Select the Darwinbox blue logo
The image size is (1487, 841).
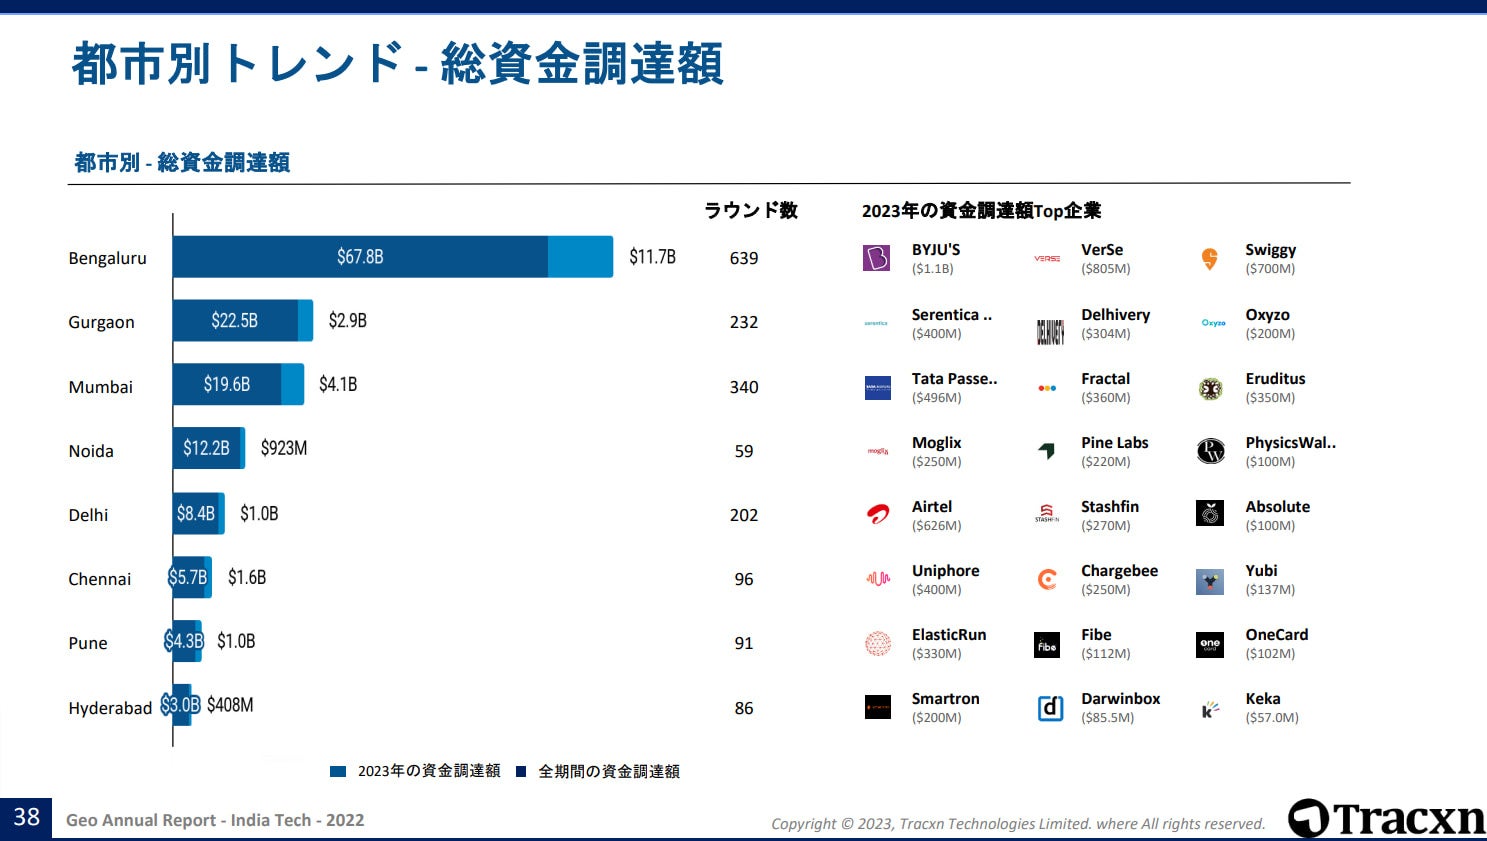pyautogui.click(x=1050, y=709)
